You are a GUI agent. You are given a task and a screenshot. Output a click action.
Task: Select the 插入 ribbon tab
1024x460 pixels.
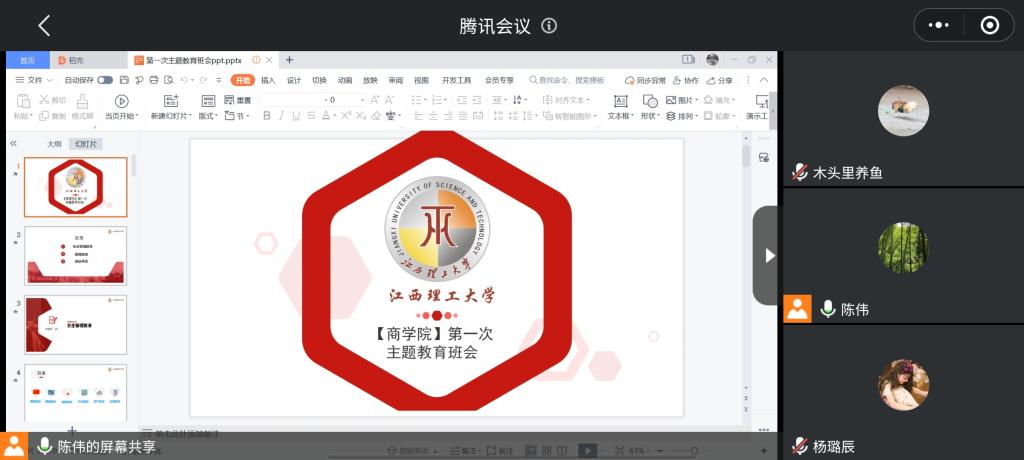coord(268,80)
